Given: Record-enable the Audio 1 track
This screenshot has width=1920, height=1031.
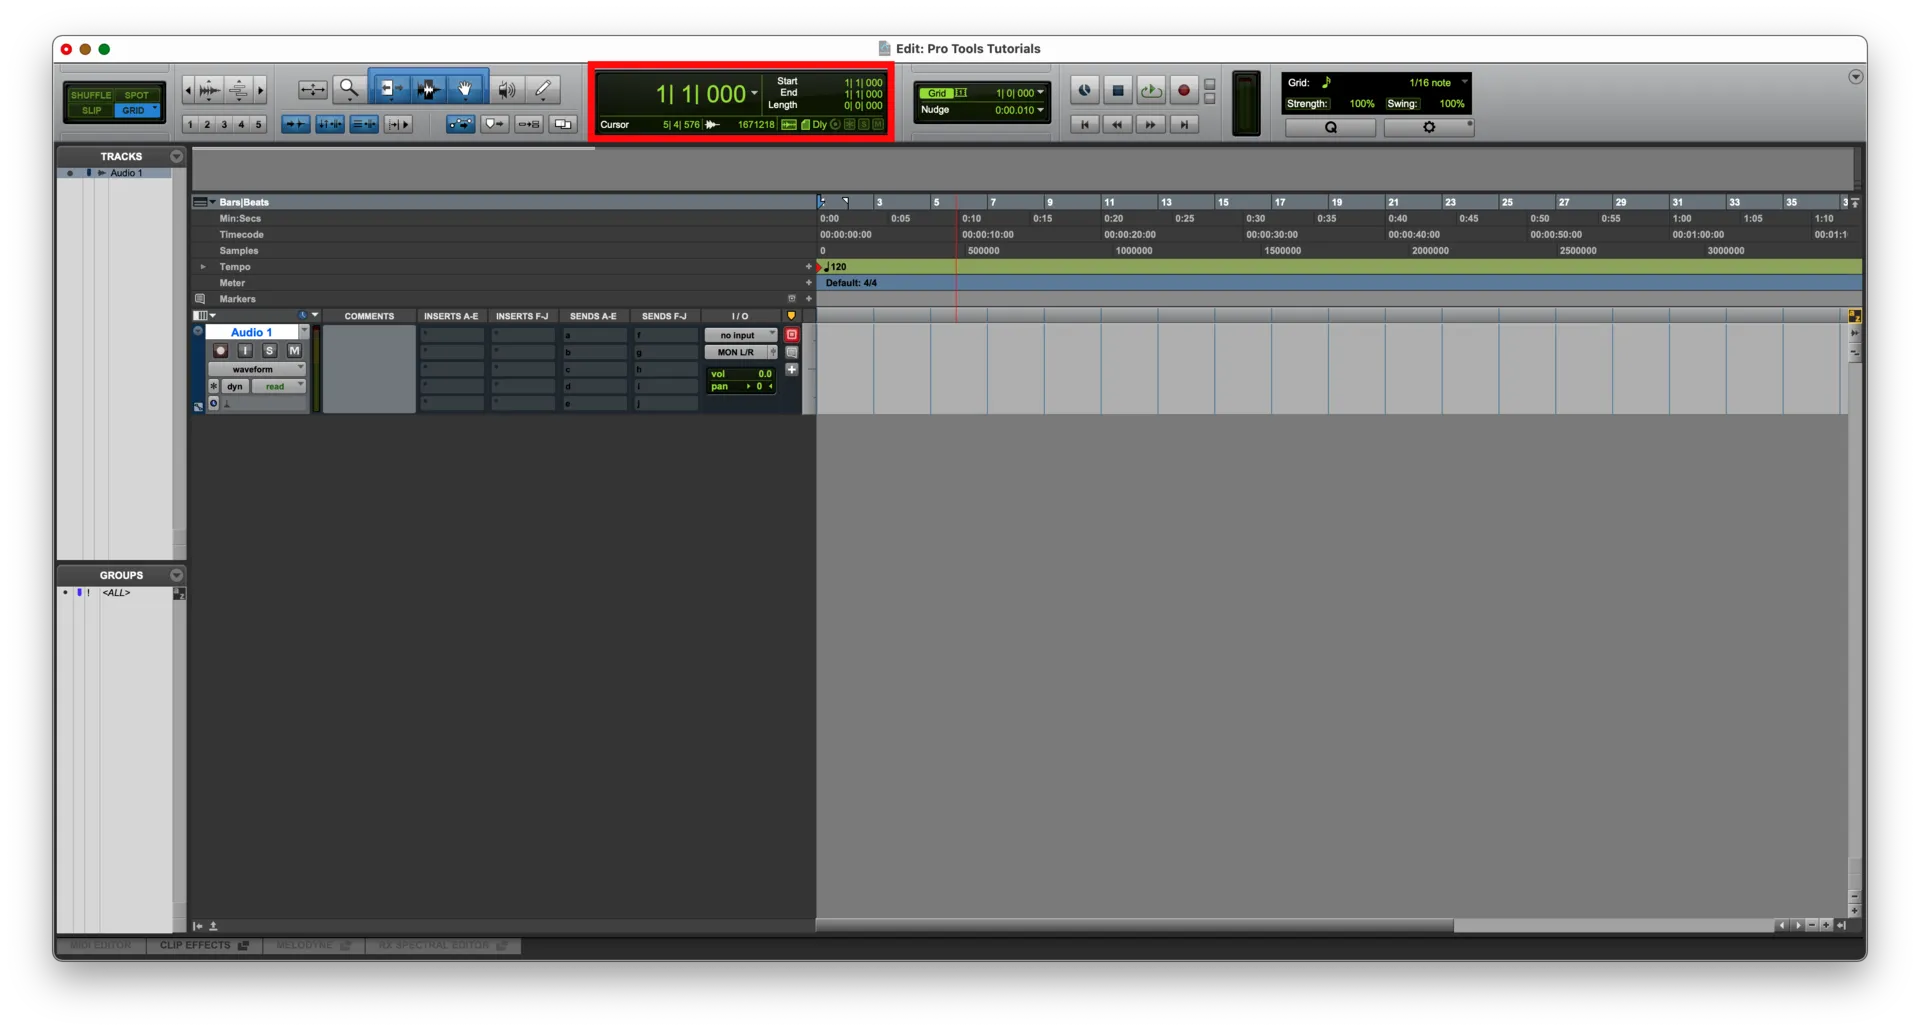Looking at the screenshot, I should (x=219, y=350).
